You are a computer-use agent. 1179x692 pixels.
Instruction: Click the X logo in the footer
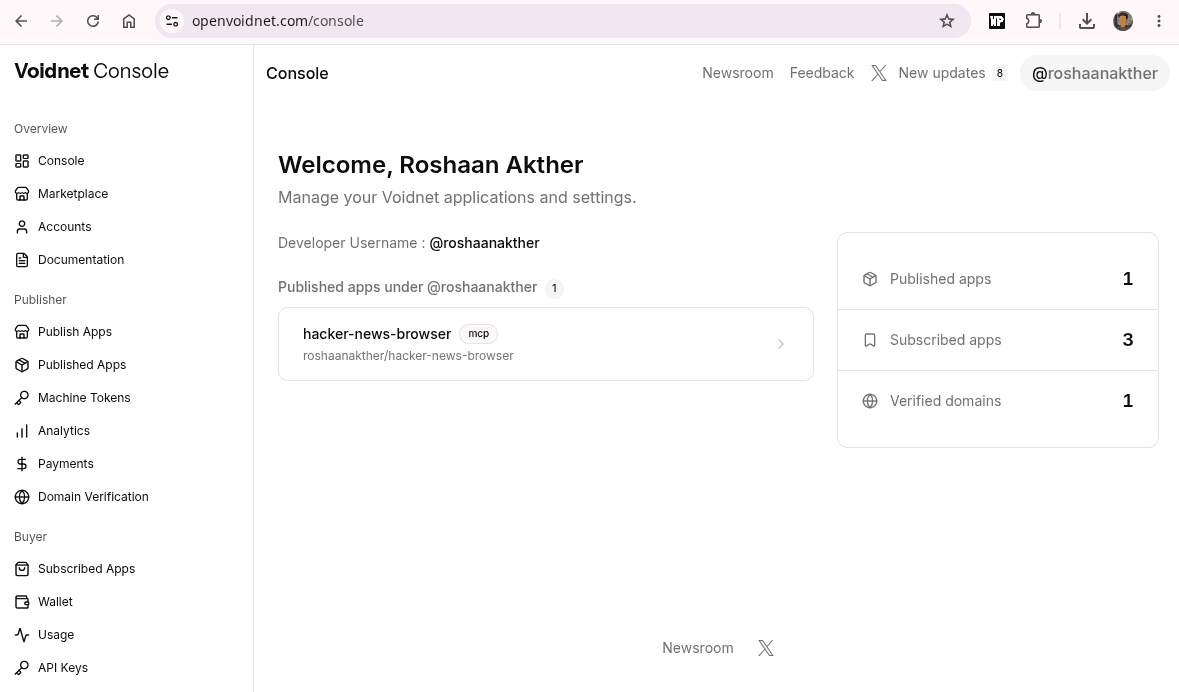click(x=765, y=648)
